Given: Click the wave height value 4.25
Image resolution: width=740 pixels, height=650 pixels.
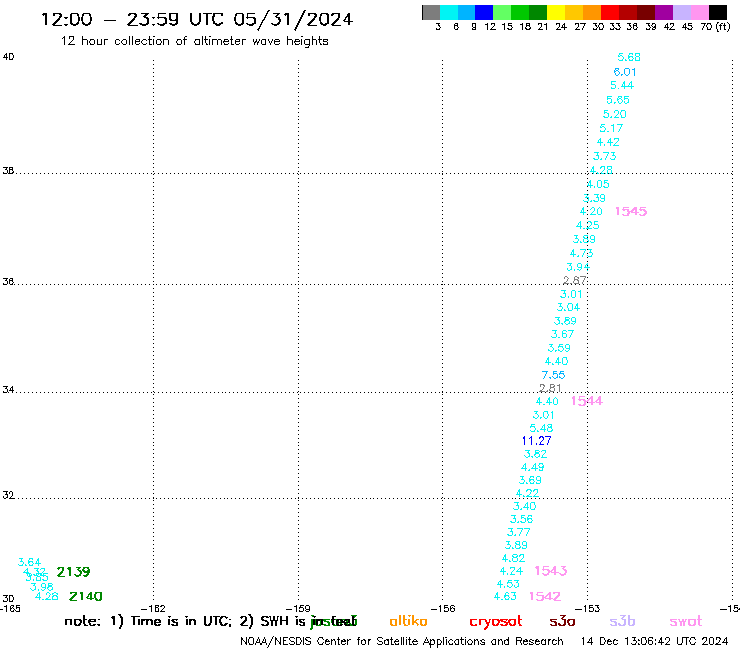Looking at the screenshot, I should pos(588,226).
